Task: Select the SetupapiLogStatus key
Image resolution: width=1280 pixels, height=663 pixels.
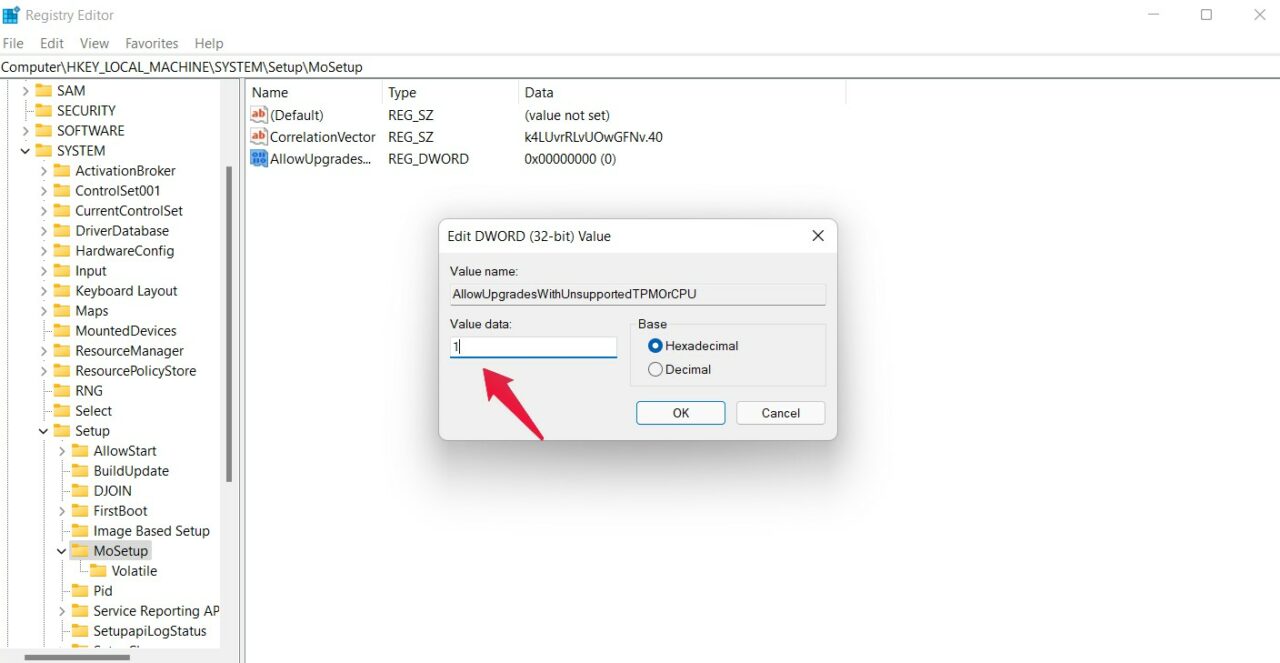Action: pyautogui.click(x=150, y=630)
